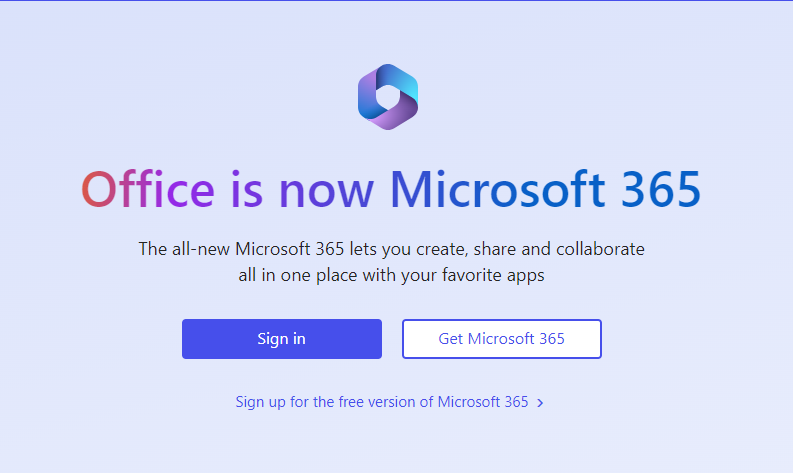
Task: Click the thin blue line at page top
Action: tap(396, 1)
